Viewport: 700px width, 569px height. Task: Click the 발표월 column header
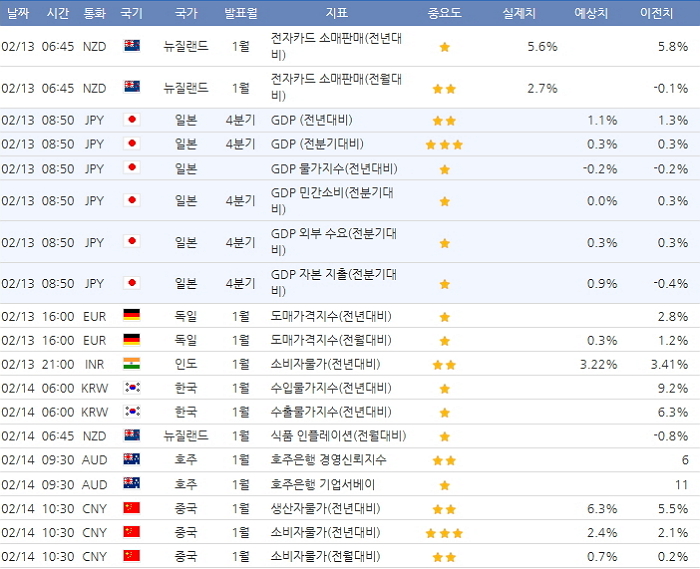[241, 13]
